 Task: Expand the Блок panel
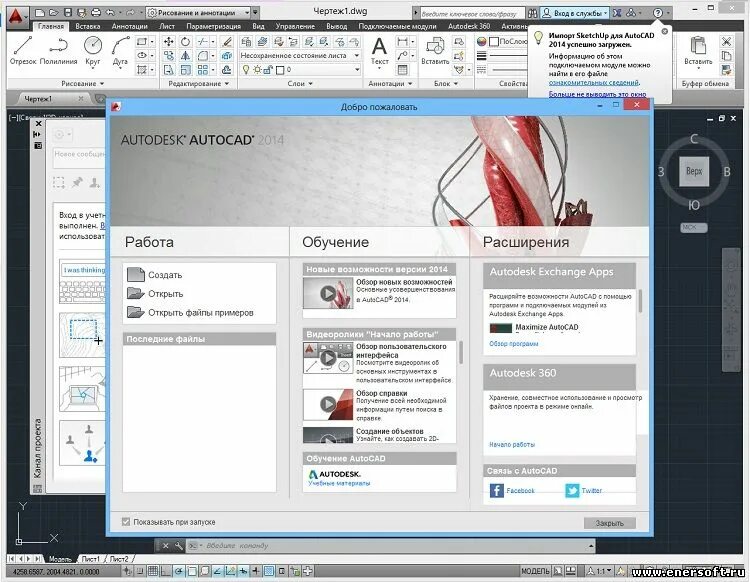tap(446, 83)
